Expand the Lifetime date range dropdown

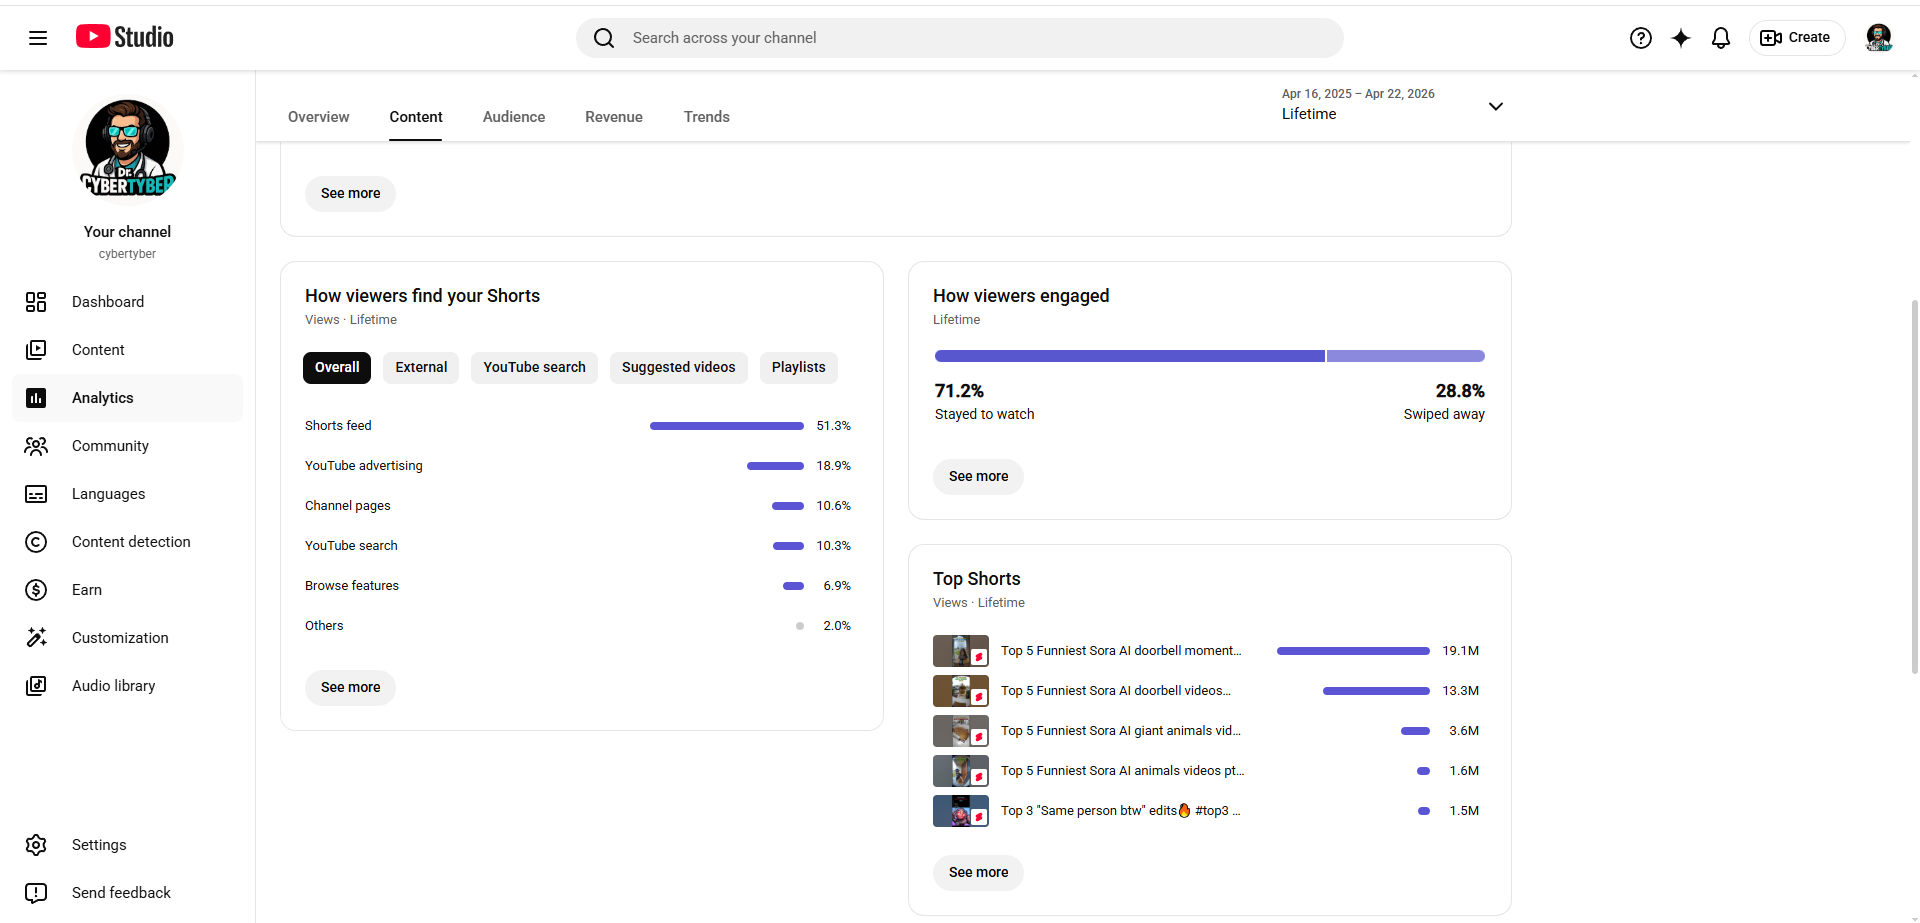(x=1495, y=106)
